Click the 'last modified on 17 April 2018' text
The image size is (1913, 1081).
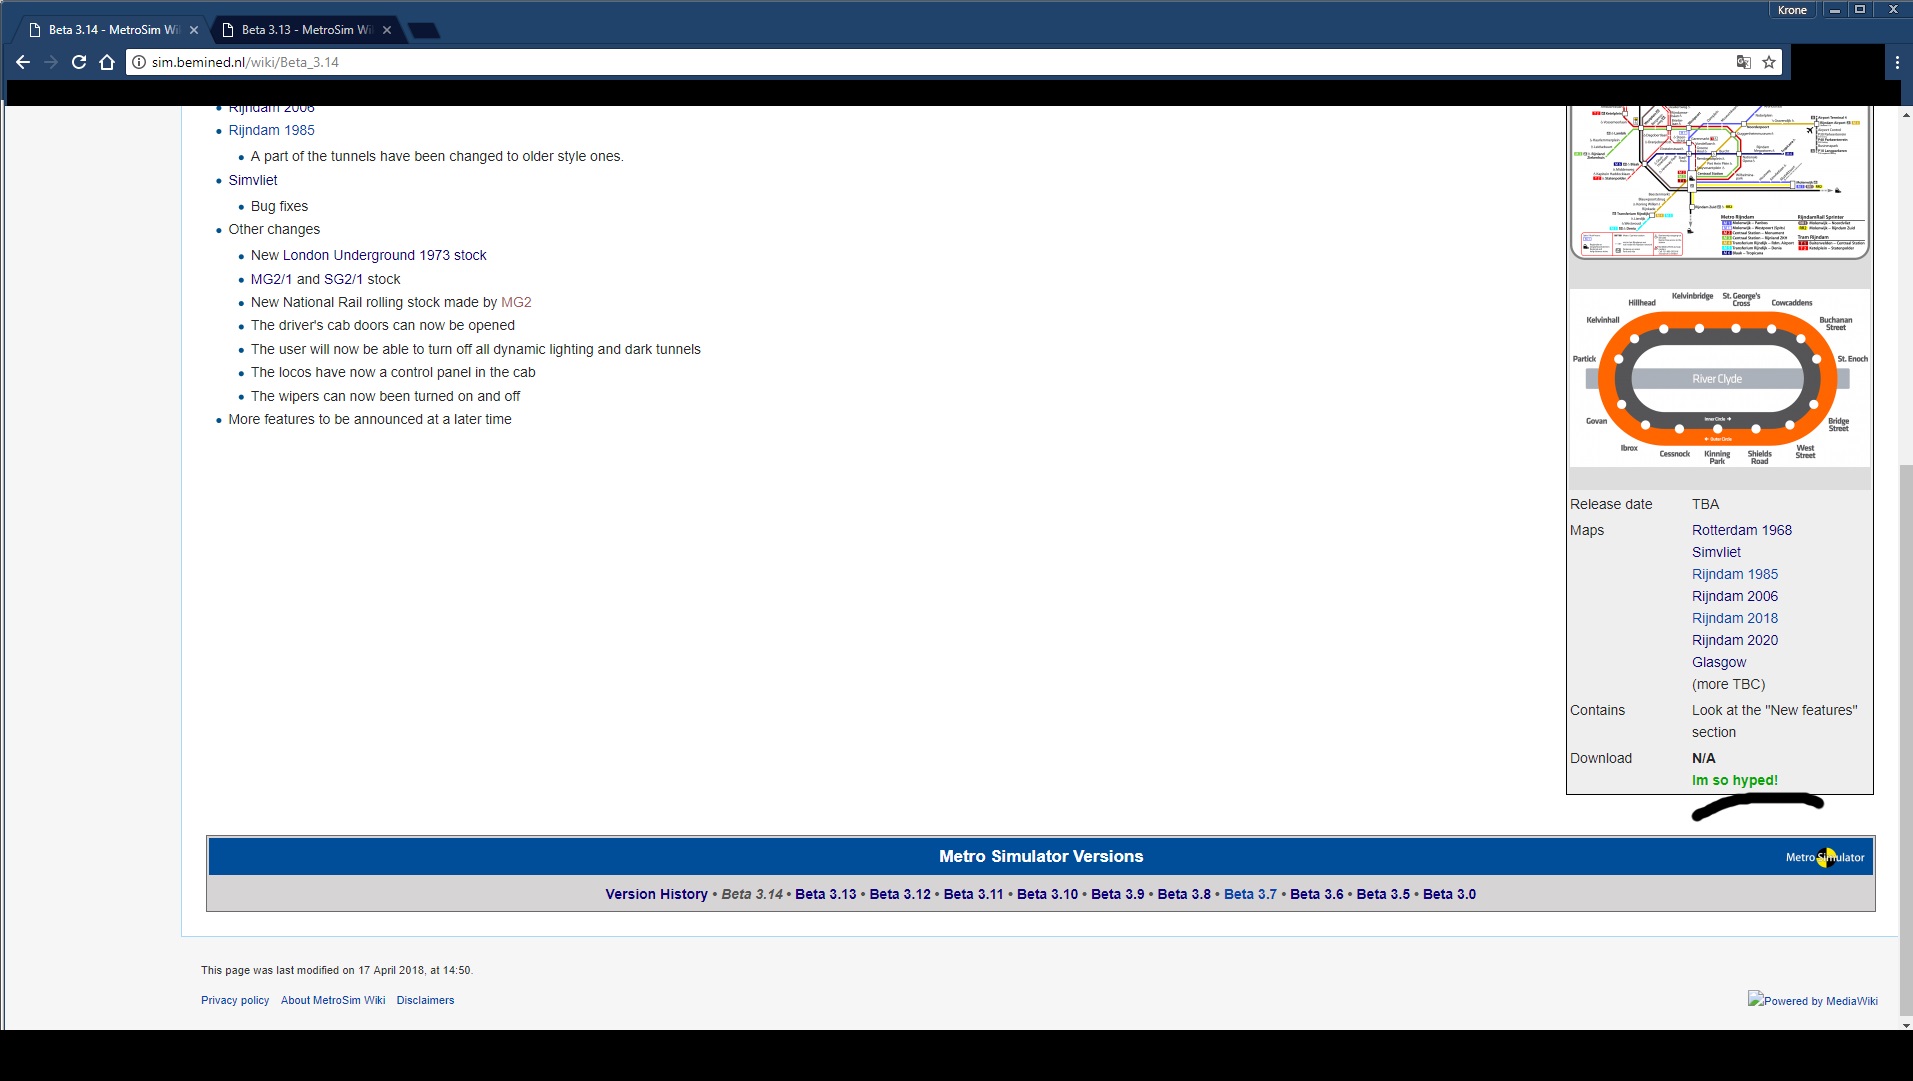(x=336, y=970)
